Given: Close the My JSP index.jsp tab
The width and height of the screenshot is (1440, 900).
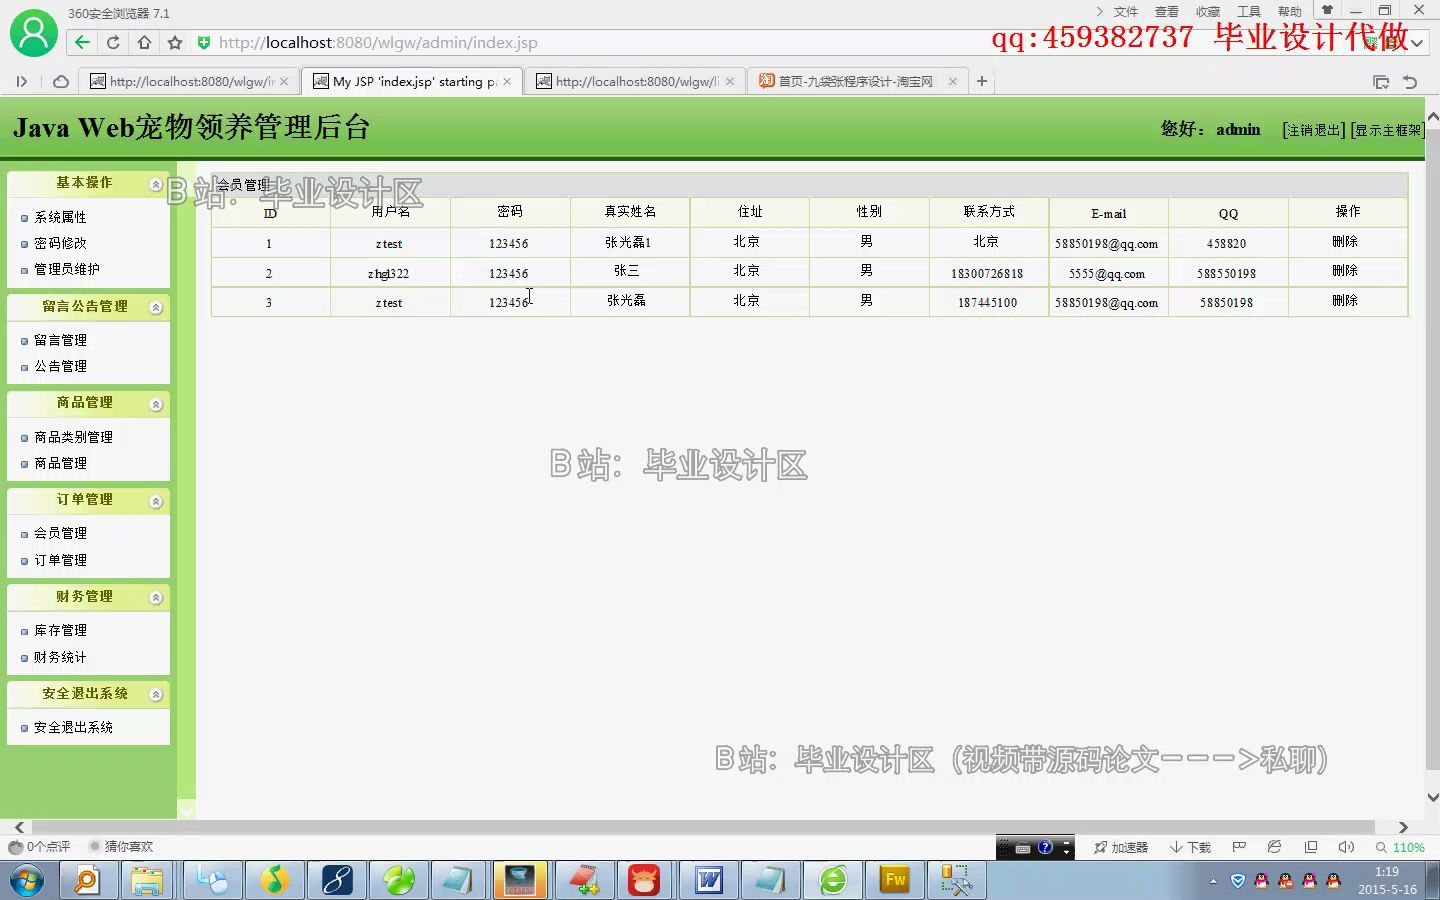Looking at the screenshot, I should [x=507, y=81].
